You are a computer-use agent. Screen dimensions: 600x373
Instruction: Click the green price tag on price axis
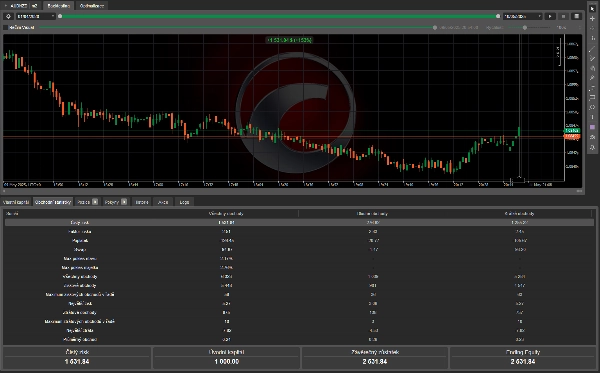[x=572, y=130]
